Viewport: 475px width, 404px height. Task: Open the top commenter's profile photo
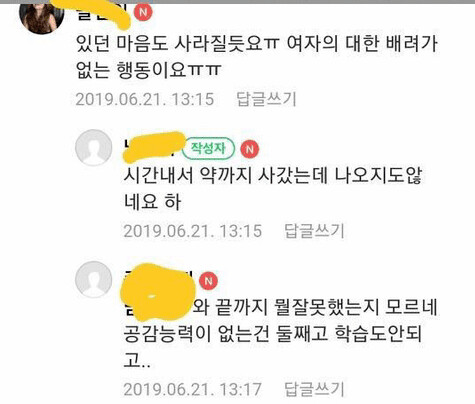tap(41, 17)
